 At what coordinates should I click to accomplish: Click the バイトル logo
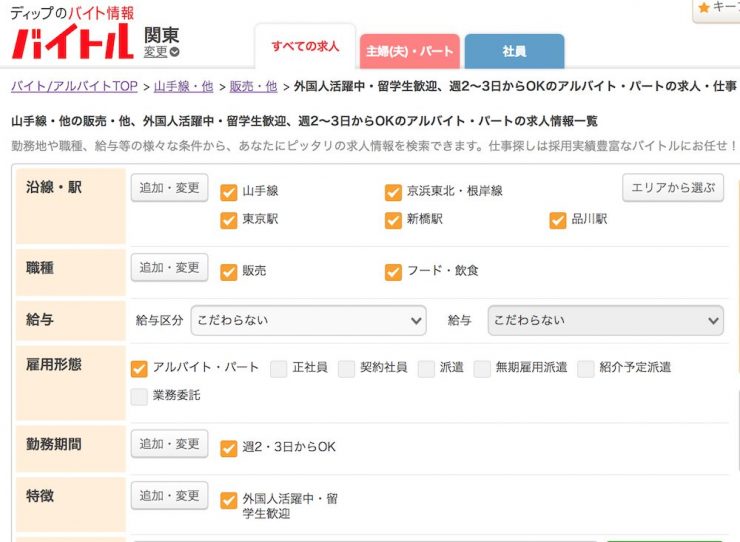point(70,43)
